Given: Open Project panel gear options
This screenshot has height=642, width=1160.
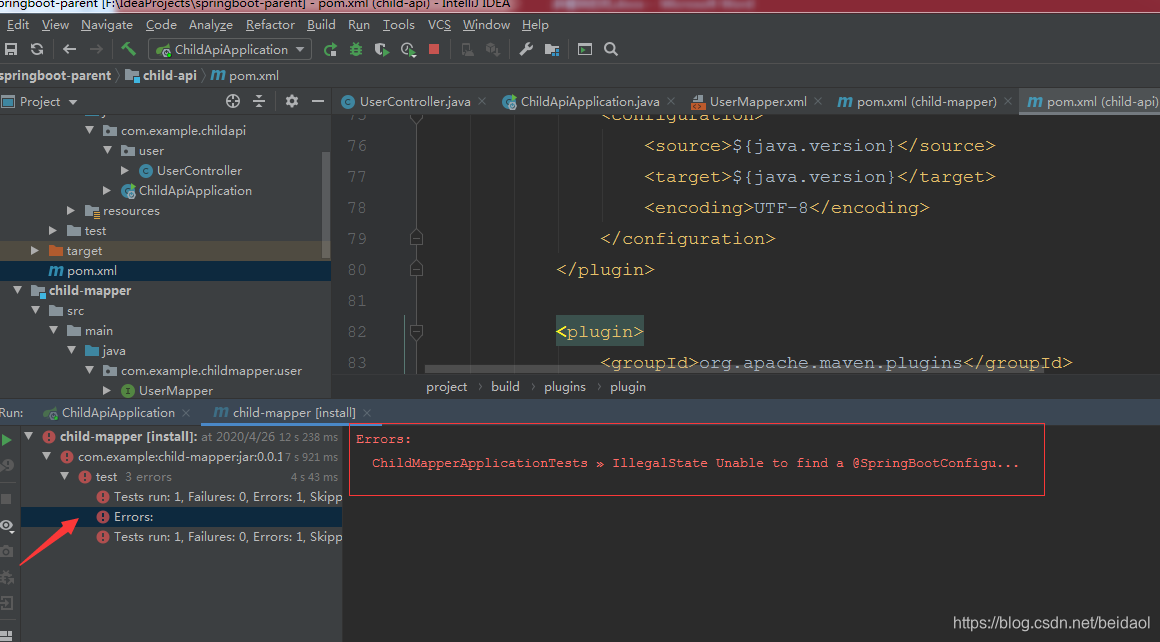Looking at the screenshot, I should [x=291, y=101].
